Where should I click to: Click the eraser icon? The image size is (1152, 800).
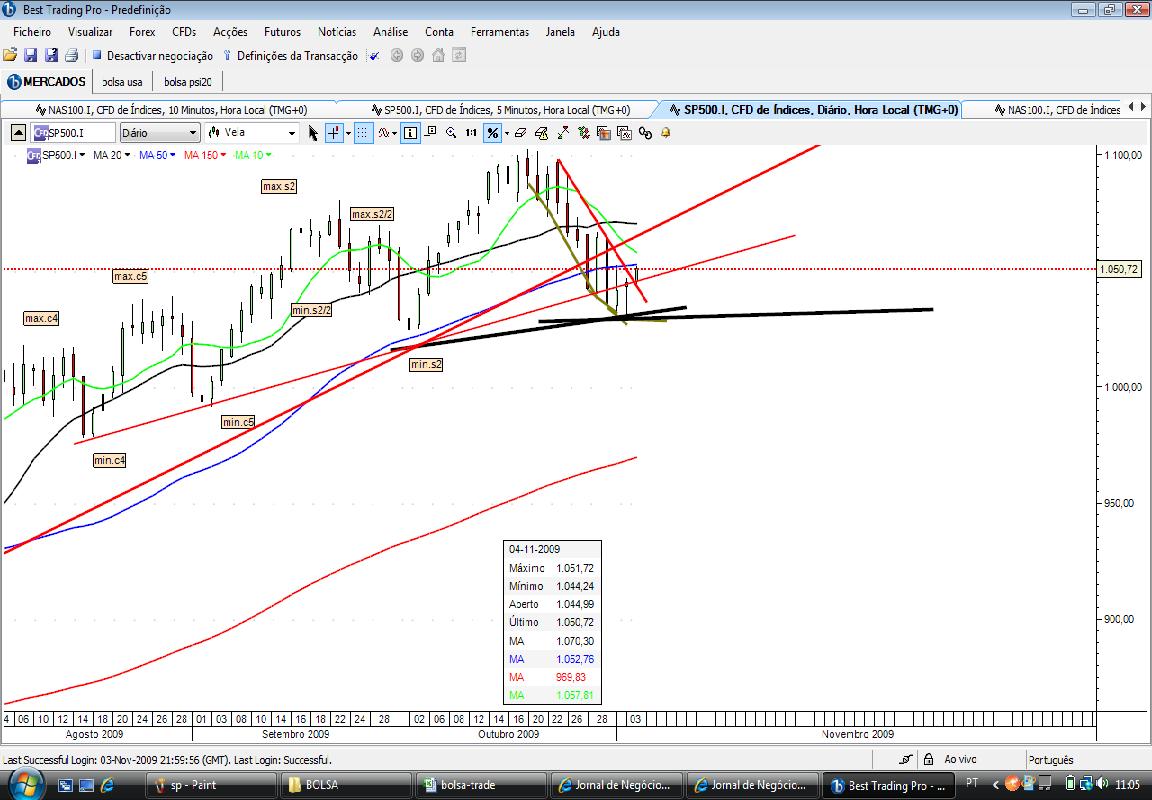521,133
